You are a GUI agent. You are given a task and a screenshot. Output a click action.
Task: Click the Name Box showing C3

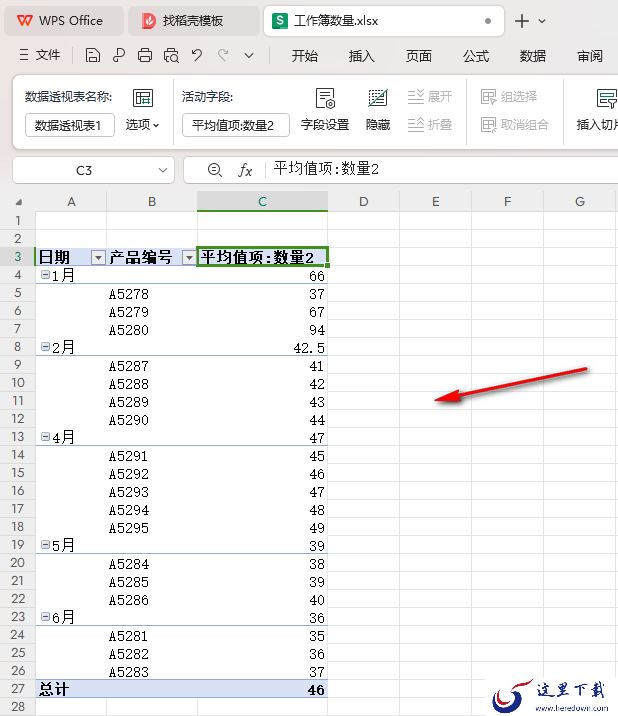point(84,170)
